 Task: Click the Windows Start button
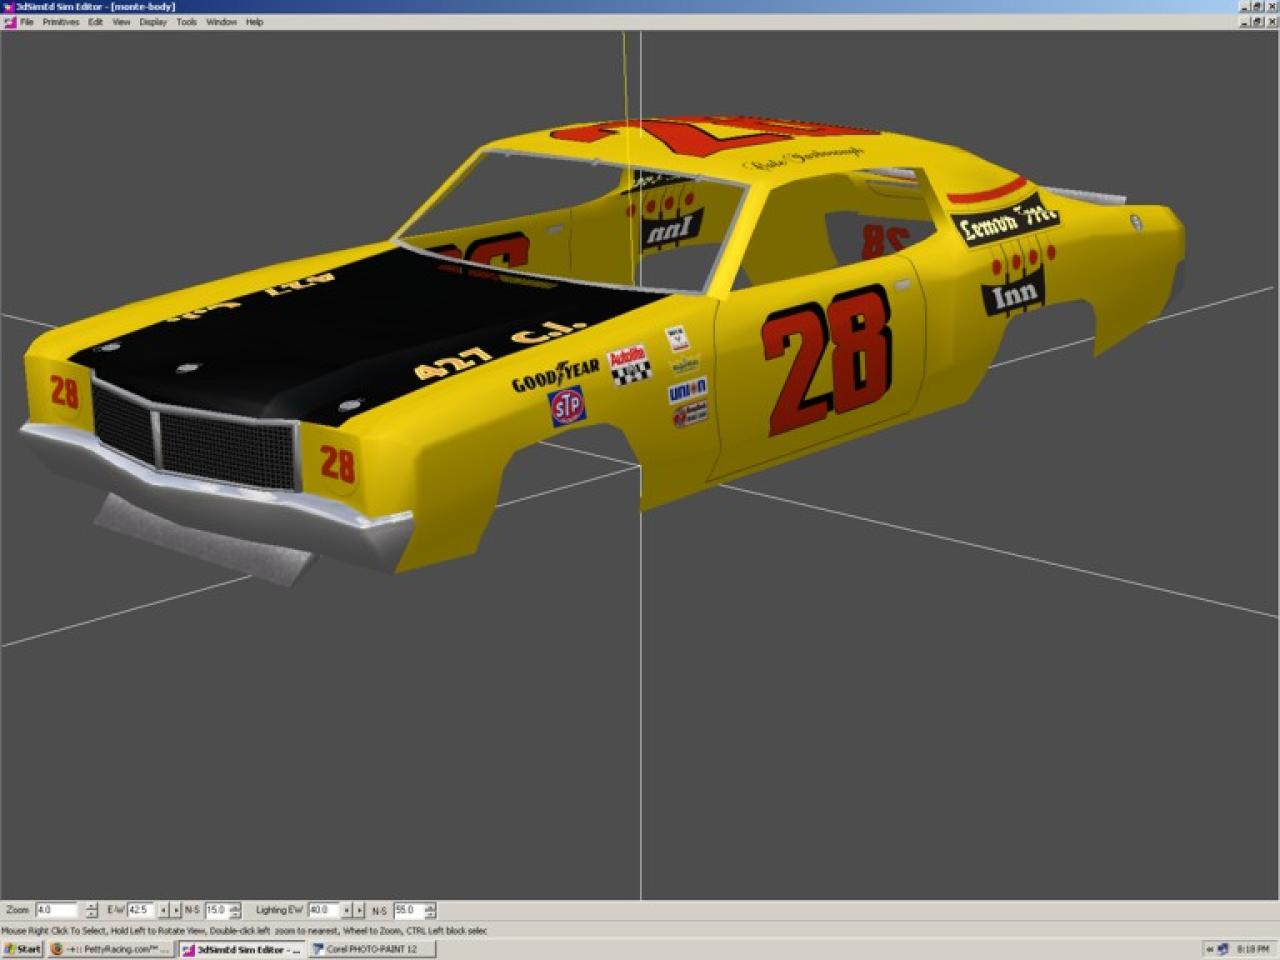(22, 949)
